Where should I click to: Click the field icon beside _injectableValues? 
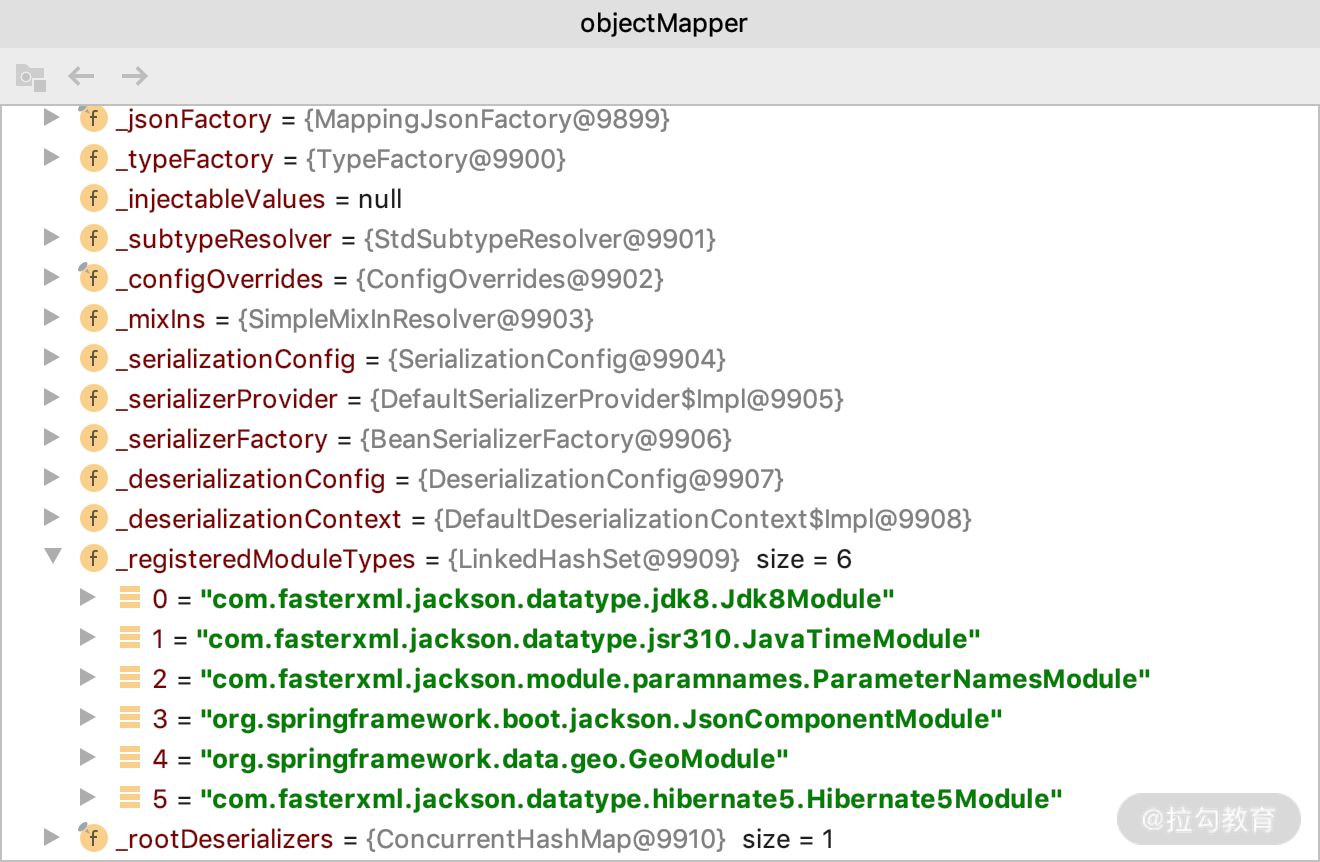pyautogui.click(x=93, y=198)
